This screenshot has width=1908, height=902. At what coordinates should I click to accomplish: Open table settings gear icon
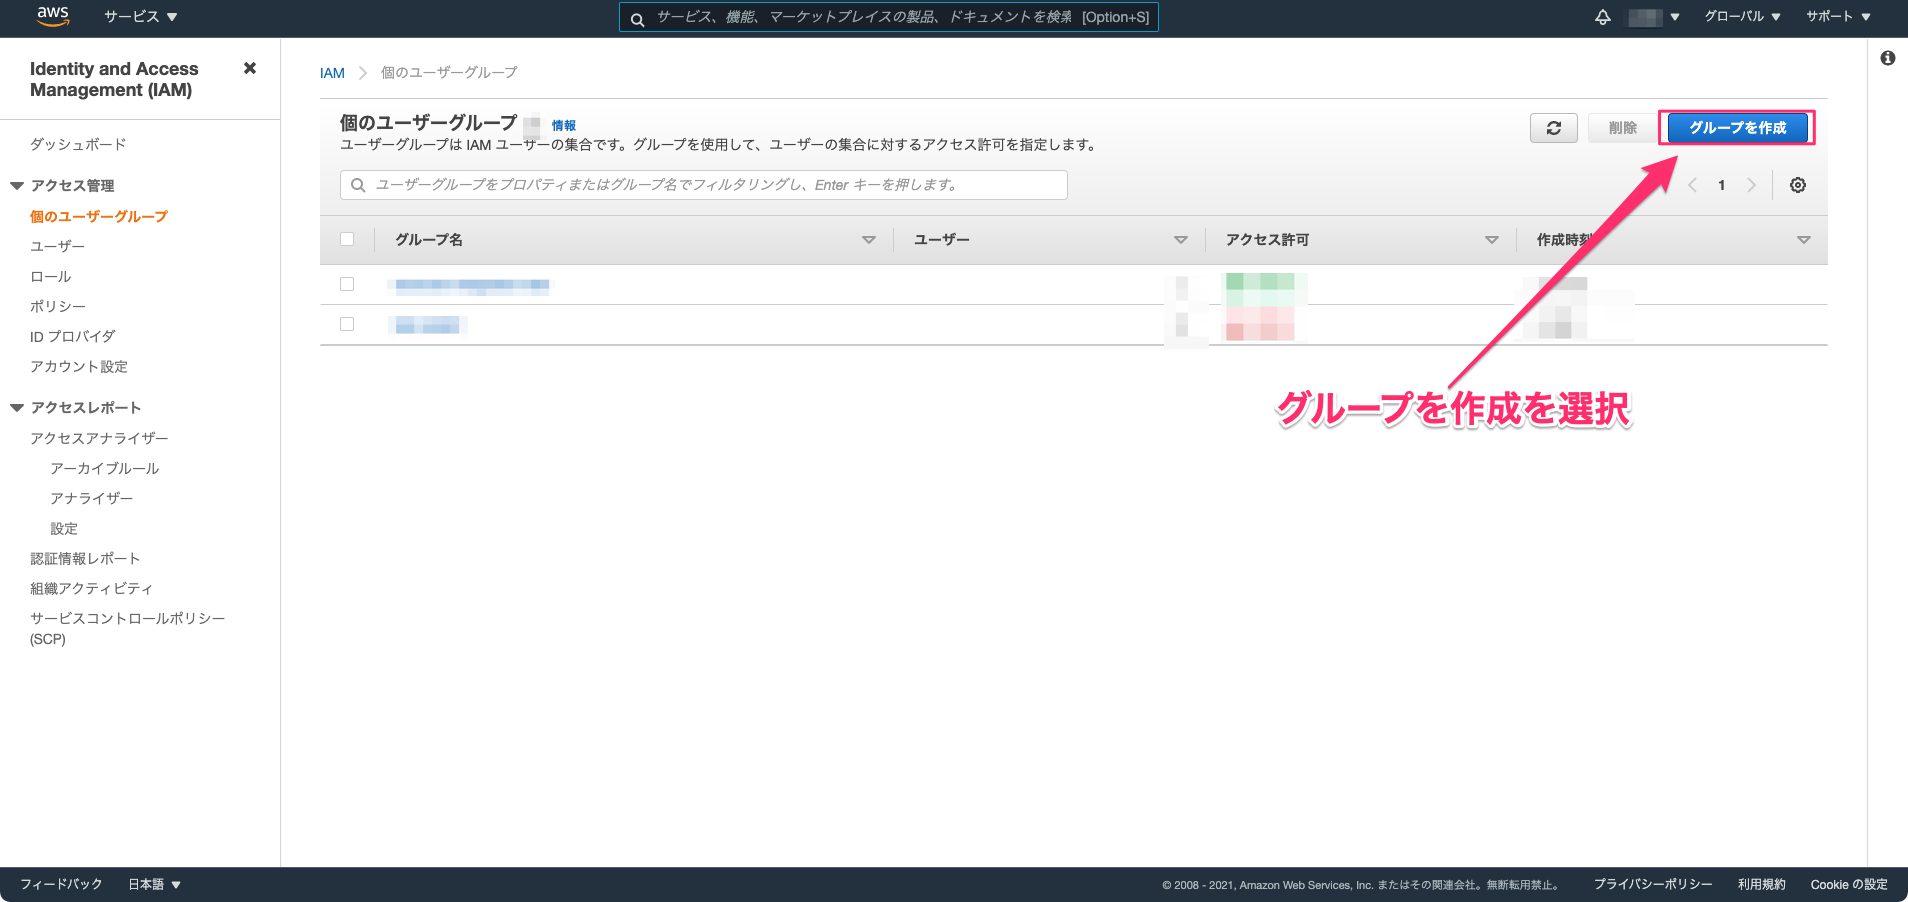pos(1798,185)
